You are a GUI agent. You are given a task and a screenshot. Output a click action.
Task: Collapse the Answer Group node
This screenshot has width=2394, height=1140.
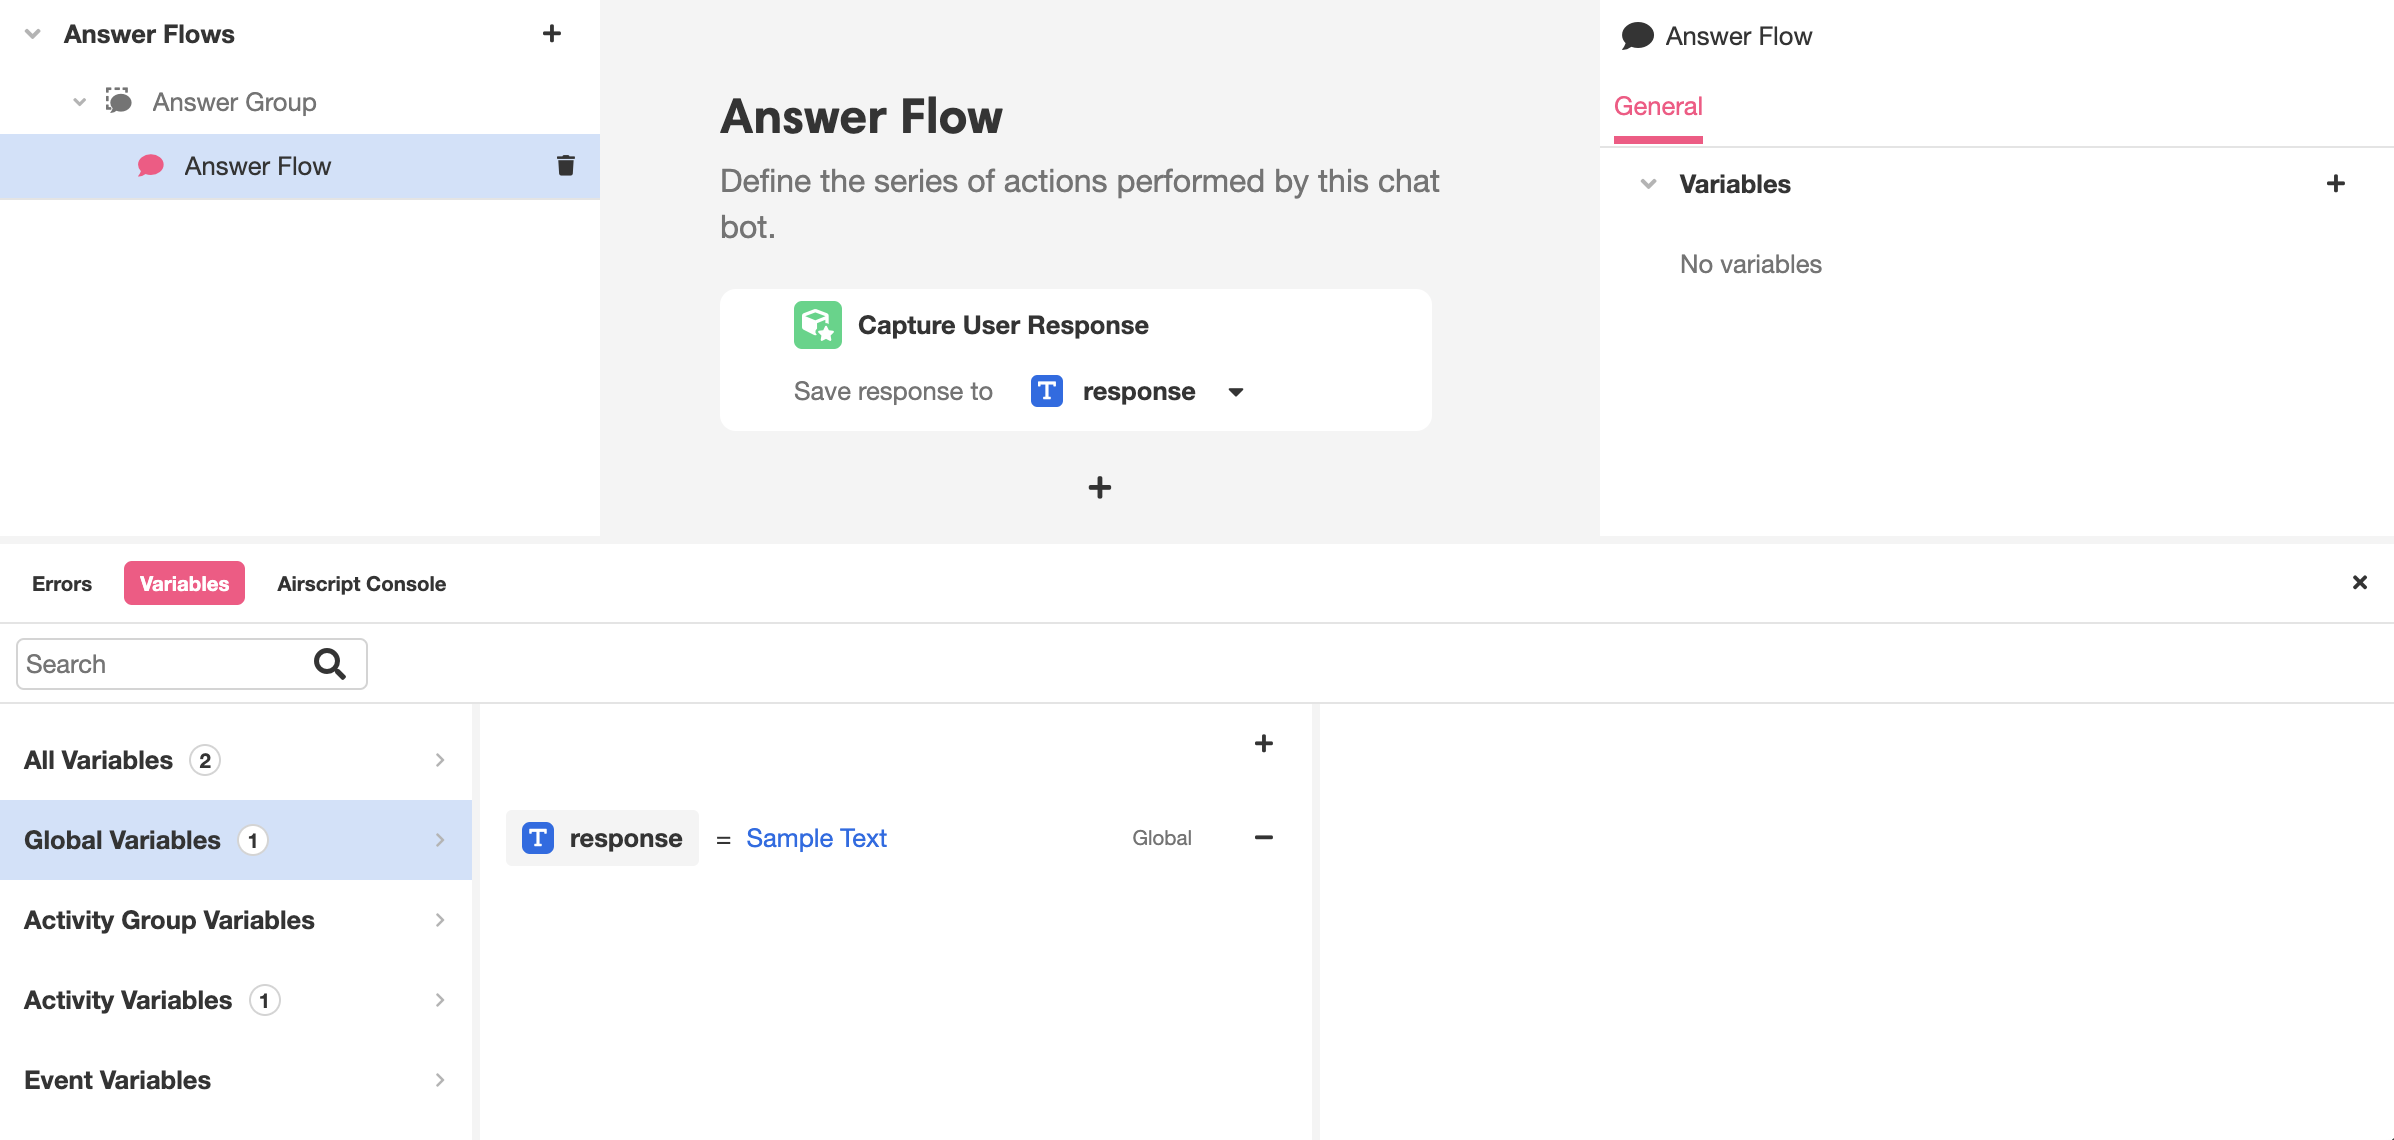coord(80,102)
